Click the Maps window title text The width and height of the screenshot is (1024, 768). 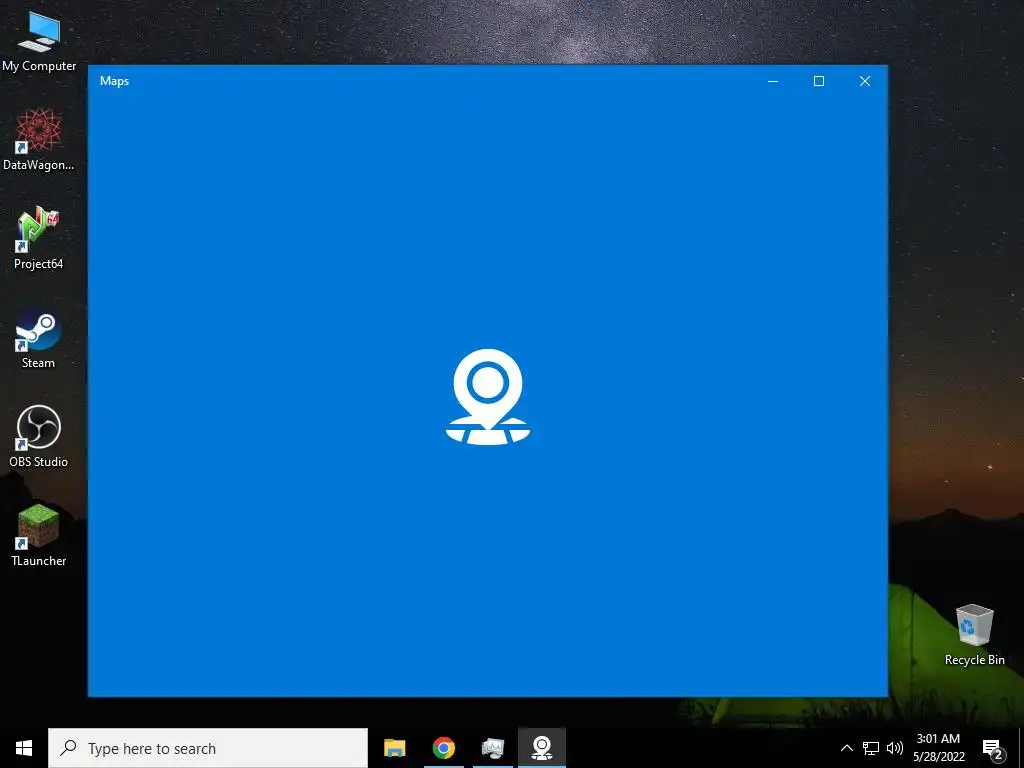[x=114, y=81]
